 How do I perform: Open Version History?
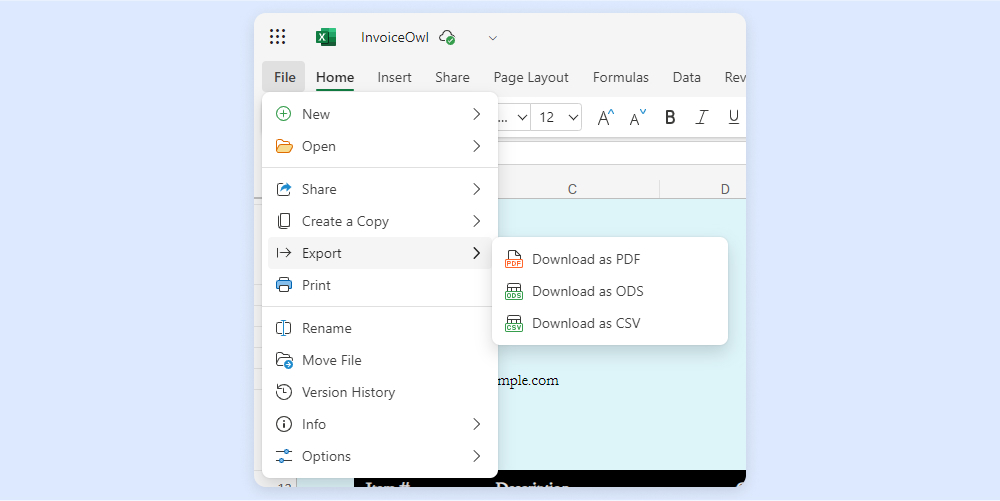(x=348, y=392)
